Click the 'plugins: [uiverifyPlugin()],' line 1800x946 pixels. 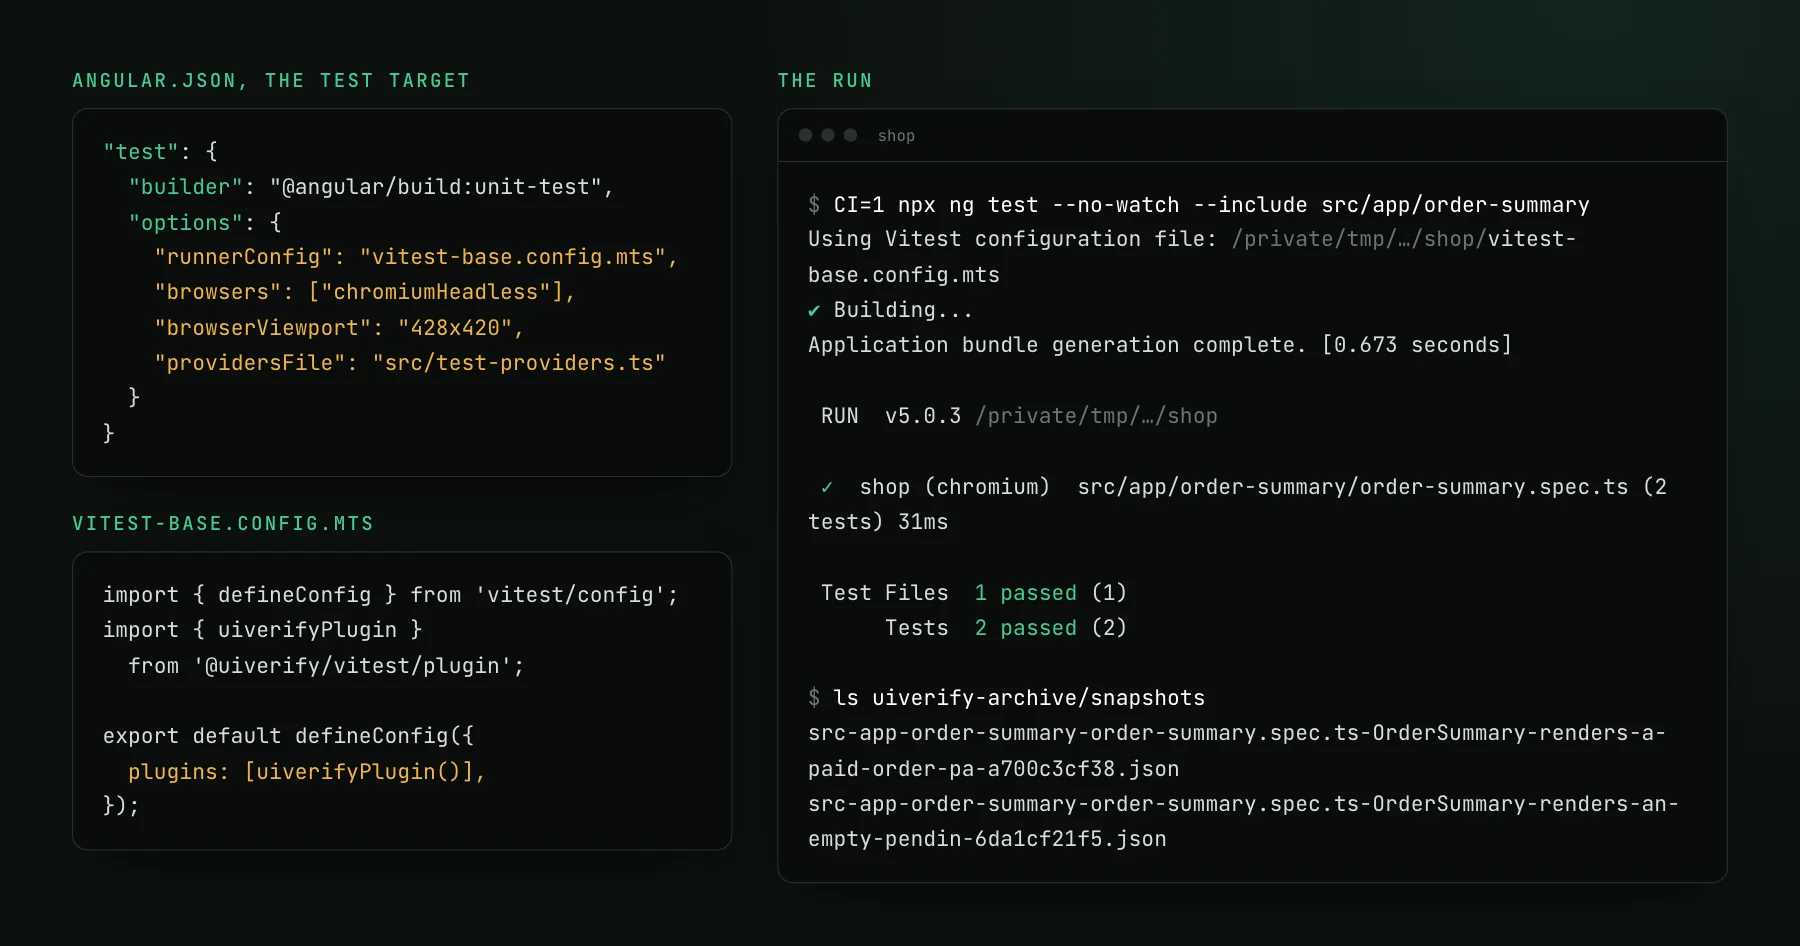[x=307, y=772]
